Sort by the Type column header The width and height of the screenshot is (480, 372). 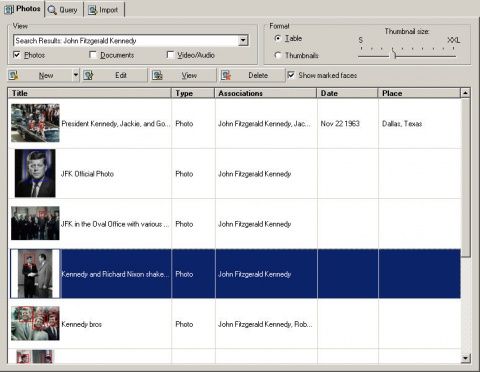coord(193,93)
